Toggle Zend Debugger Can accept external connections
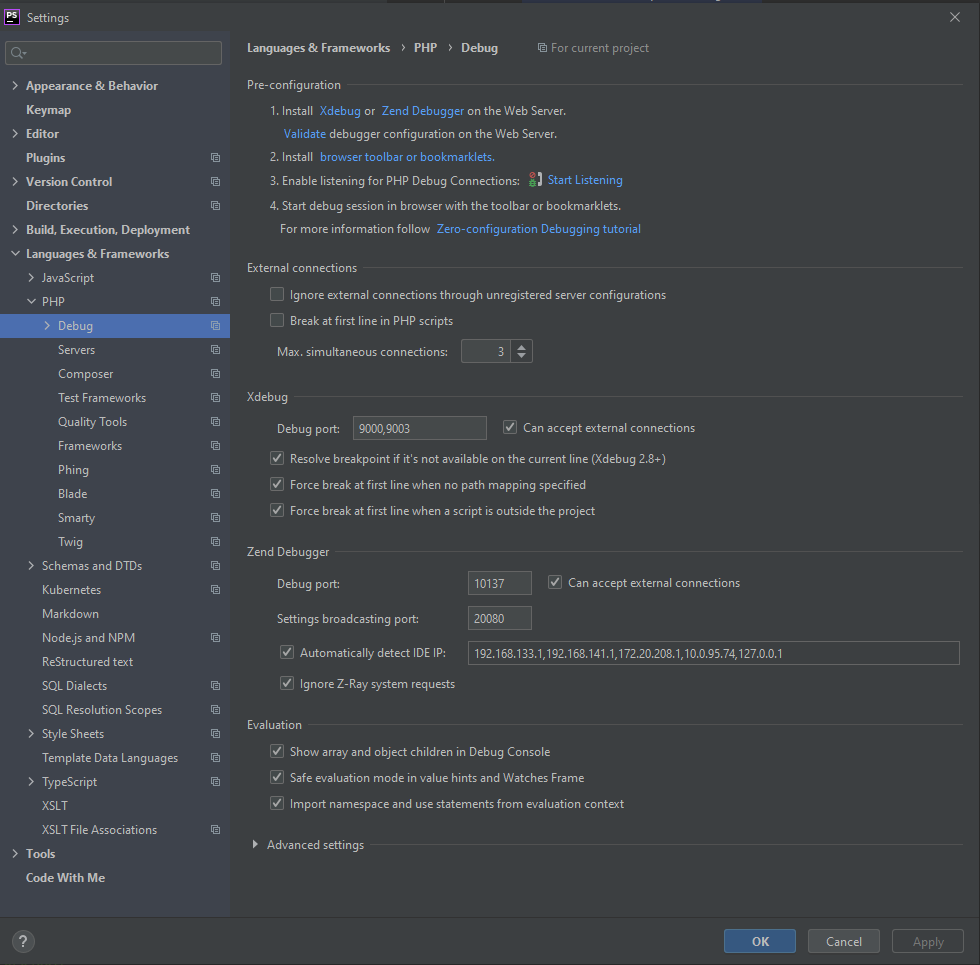This screenshot has height=965, width=980. [555, 582]
